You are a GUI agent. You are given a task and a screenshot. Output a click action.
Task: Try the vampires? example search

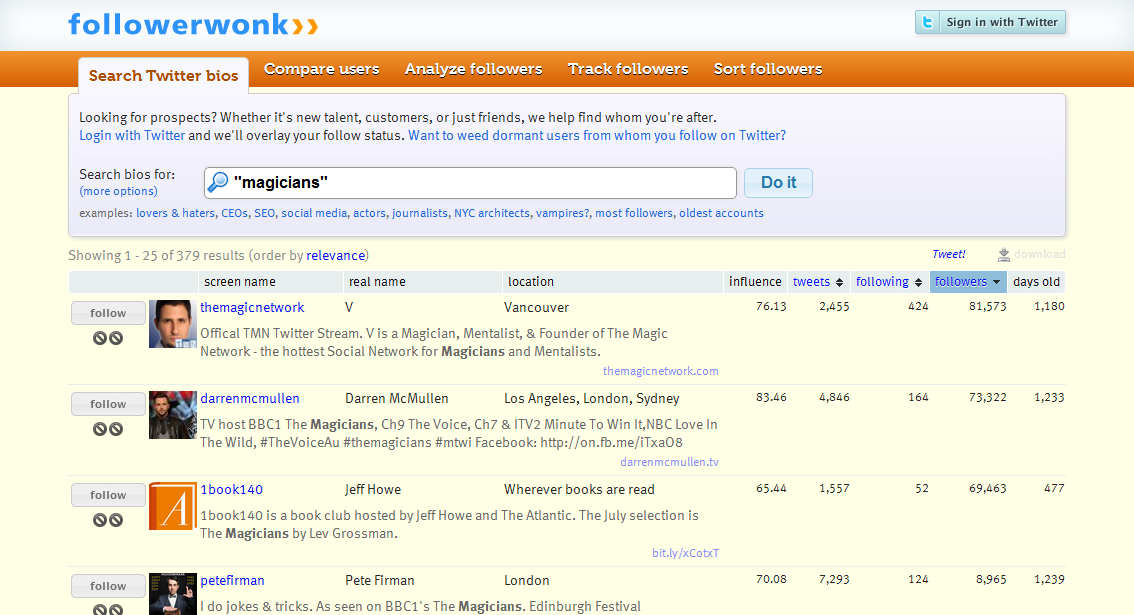click(x=563, y=213)
